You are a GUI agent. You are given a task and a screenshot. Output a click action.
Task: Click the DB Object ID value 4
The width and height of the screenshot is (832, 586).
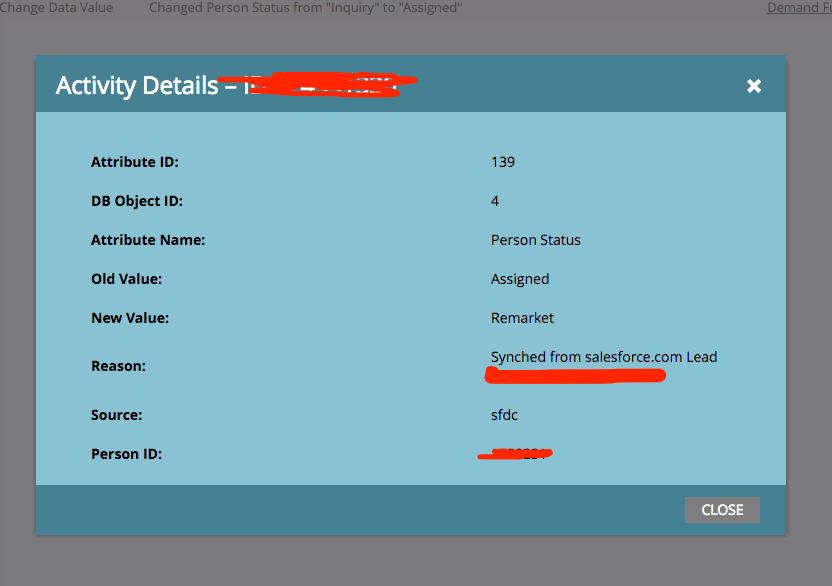click(495, 201)
